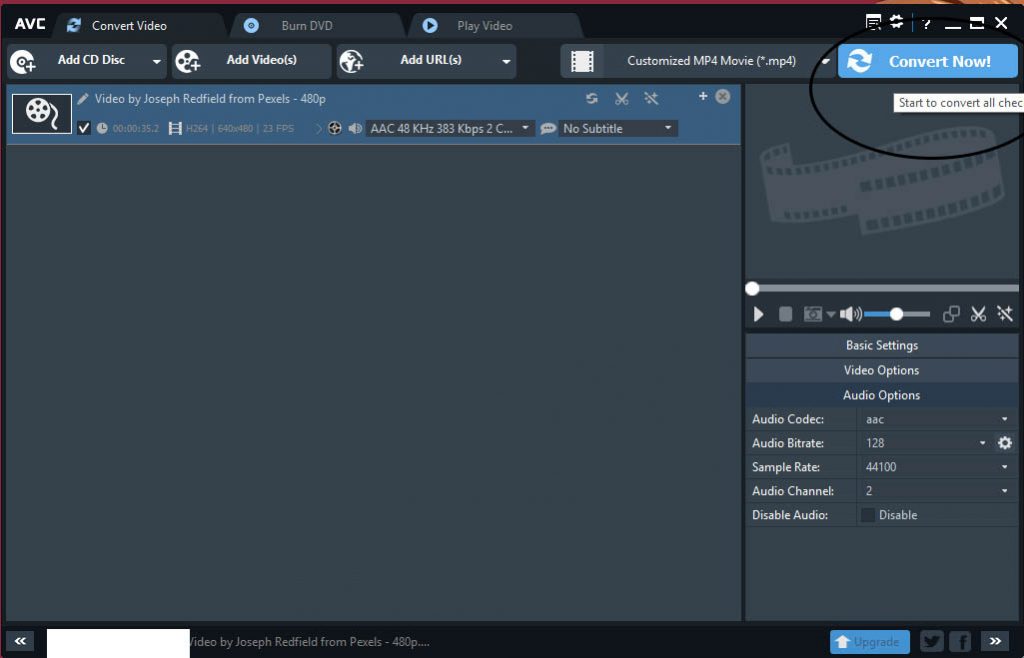Click the options arrows icon in title bar
Image resolution: width=1024 pixels, height=658 pixels.
(x=897, y=22)
